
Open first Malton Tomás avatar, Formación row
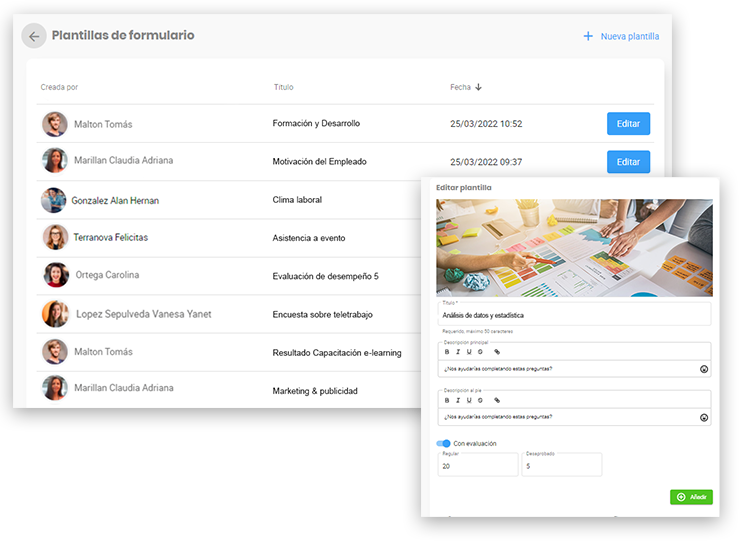55,124
